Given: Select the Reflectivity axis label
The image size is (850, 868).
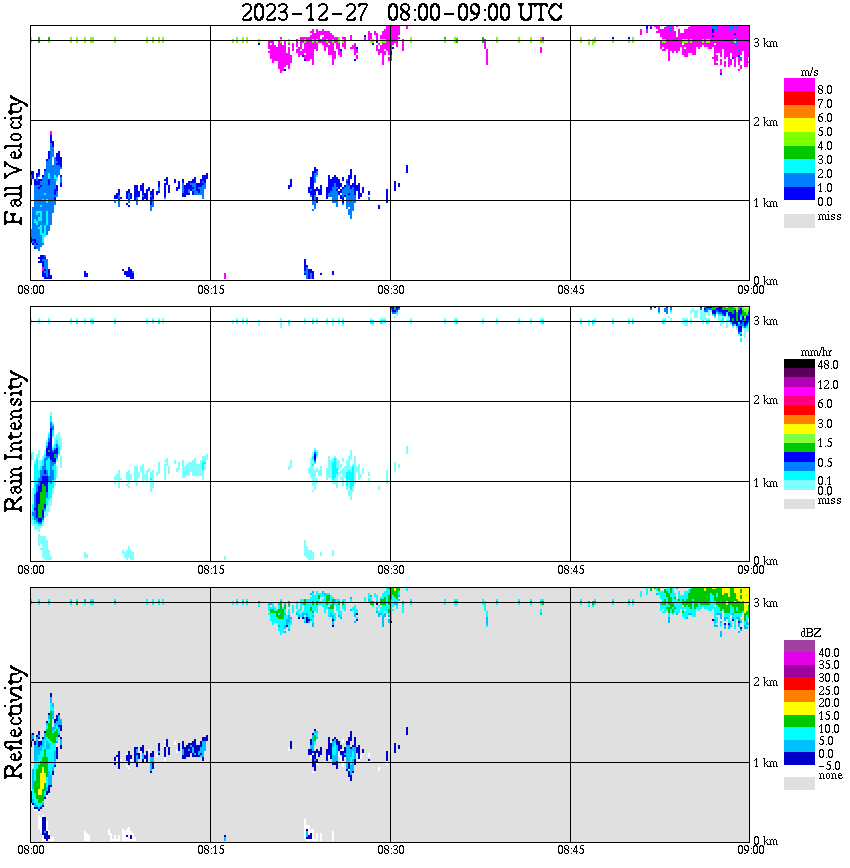Looking at the screenshot, I should (14, 721).
